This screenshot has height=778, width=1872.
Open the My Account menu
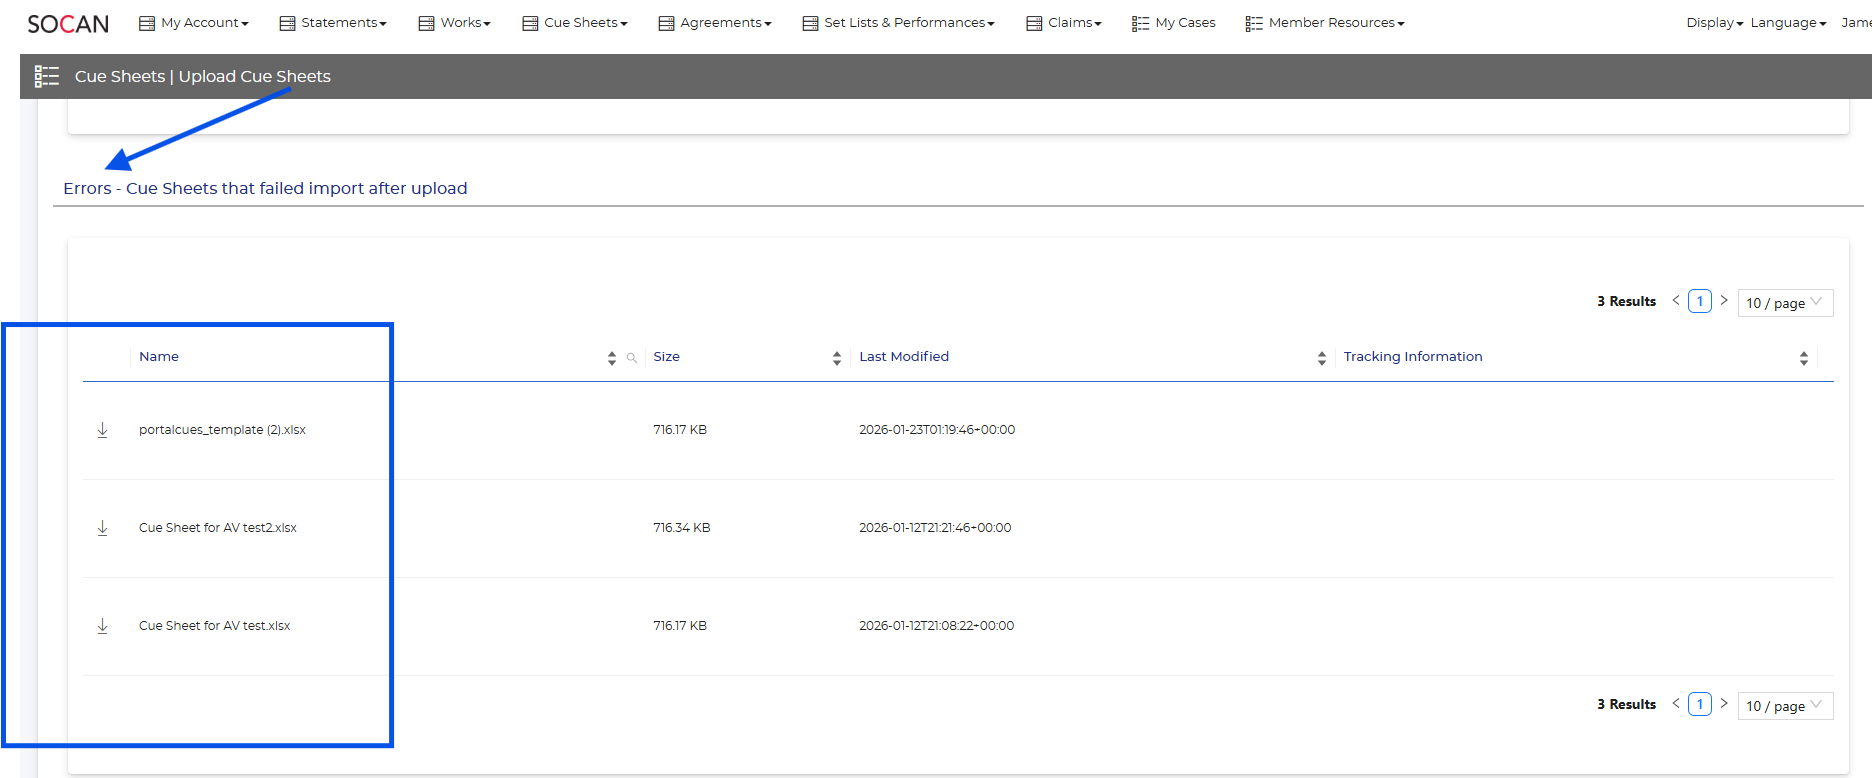pyautogui.click(x=194, y=23)
